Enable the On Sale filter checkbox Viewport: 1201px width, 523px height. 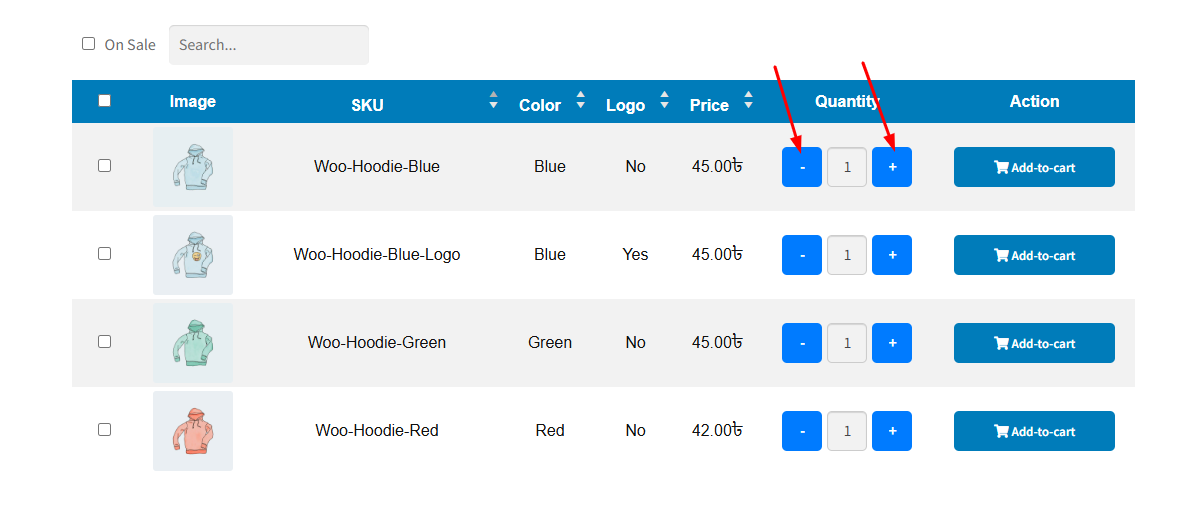[x=88, y=44]
